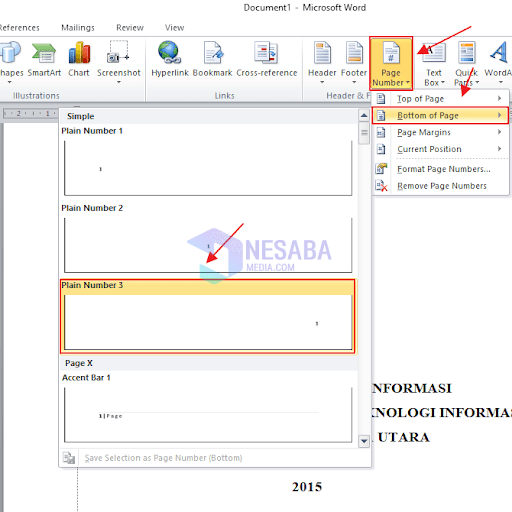Insert a Text Box
512x512 pixels.
click(434, 63)
